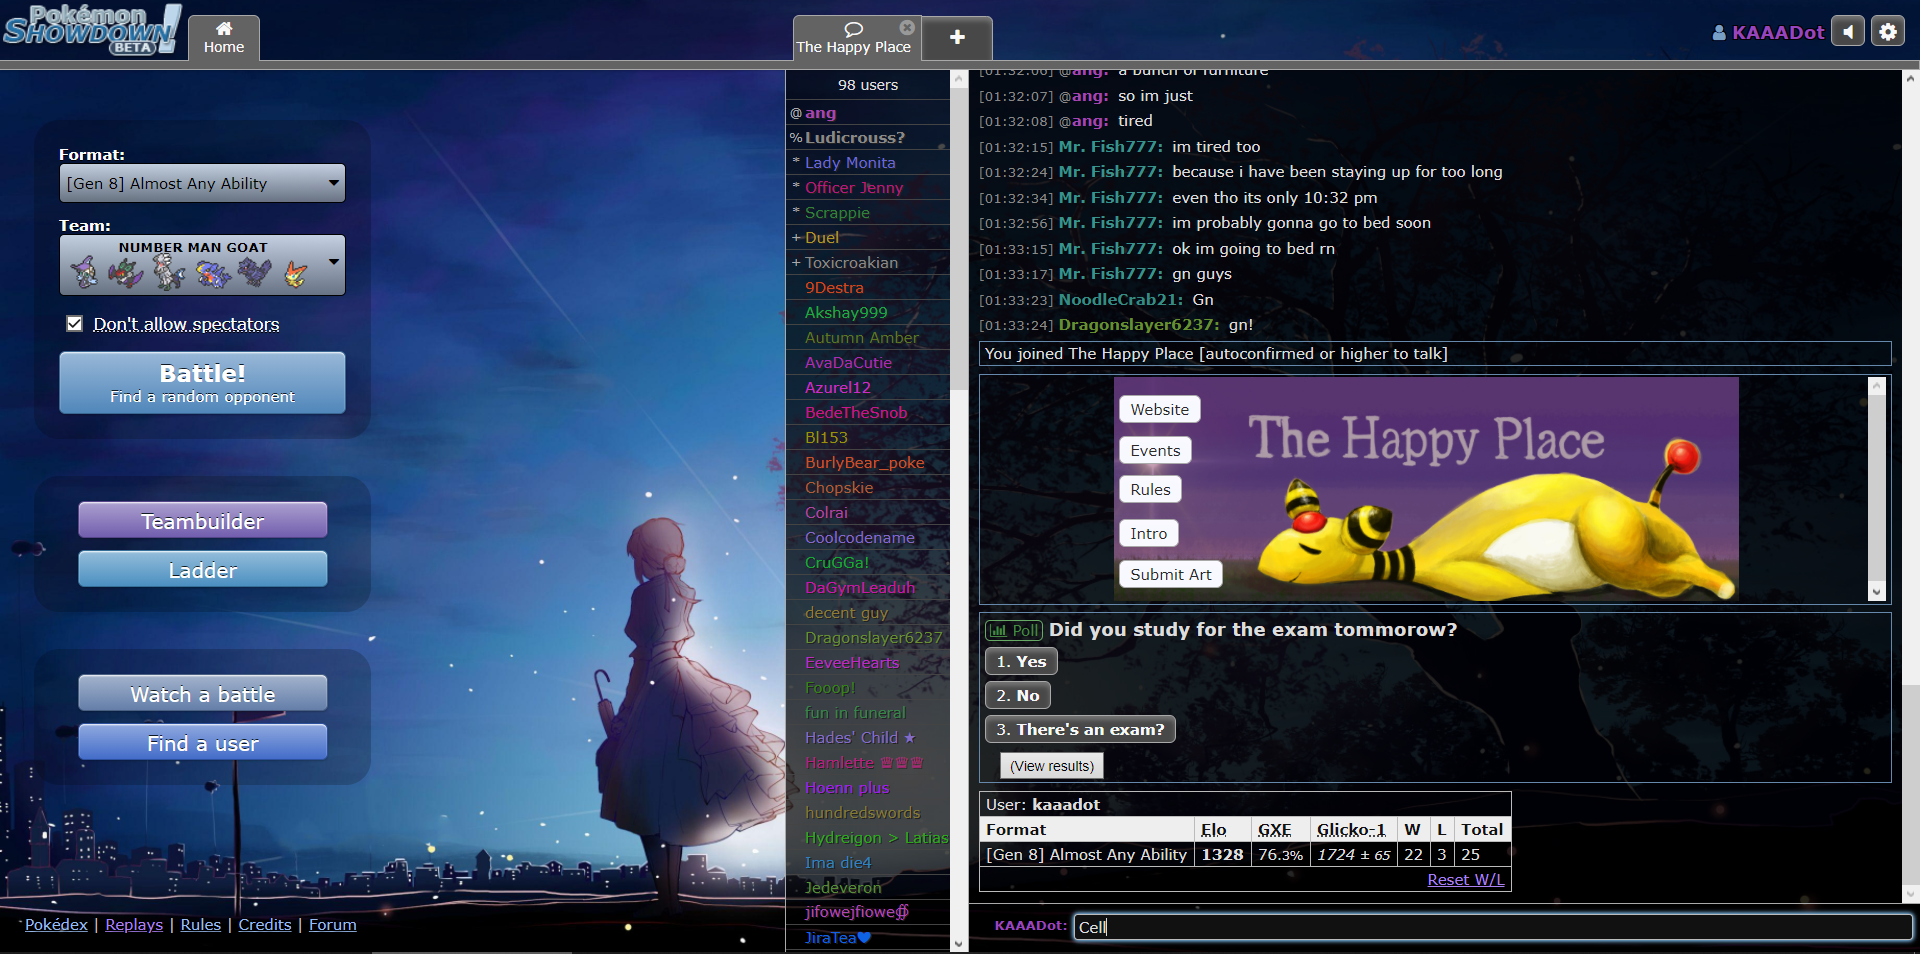The width and height of the screenshot is (1920, 954).
Task: Open options with the gear icon
Action: point(1888,32)
